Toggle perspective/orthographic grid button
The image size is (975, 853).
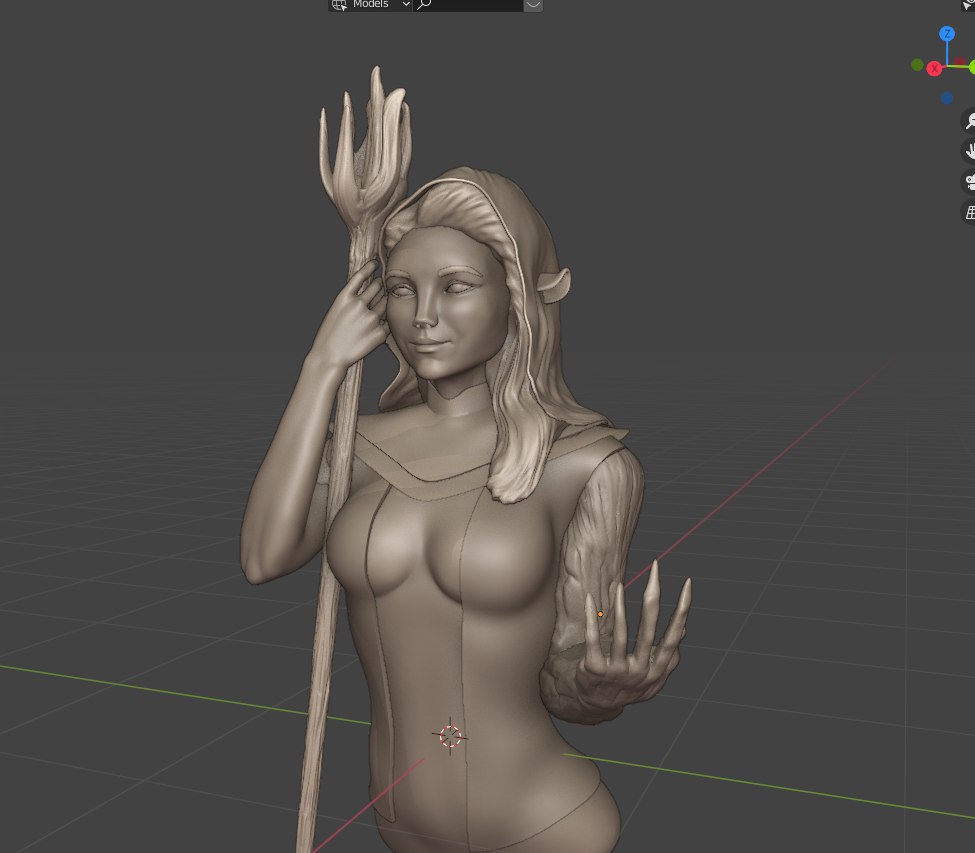pyautogui.click(x=969, y=213)
